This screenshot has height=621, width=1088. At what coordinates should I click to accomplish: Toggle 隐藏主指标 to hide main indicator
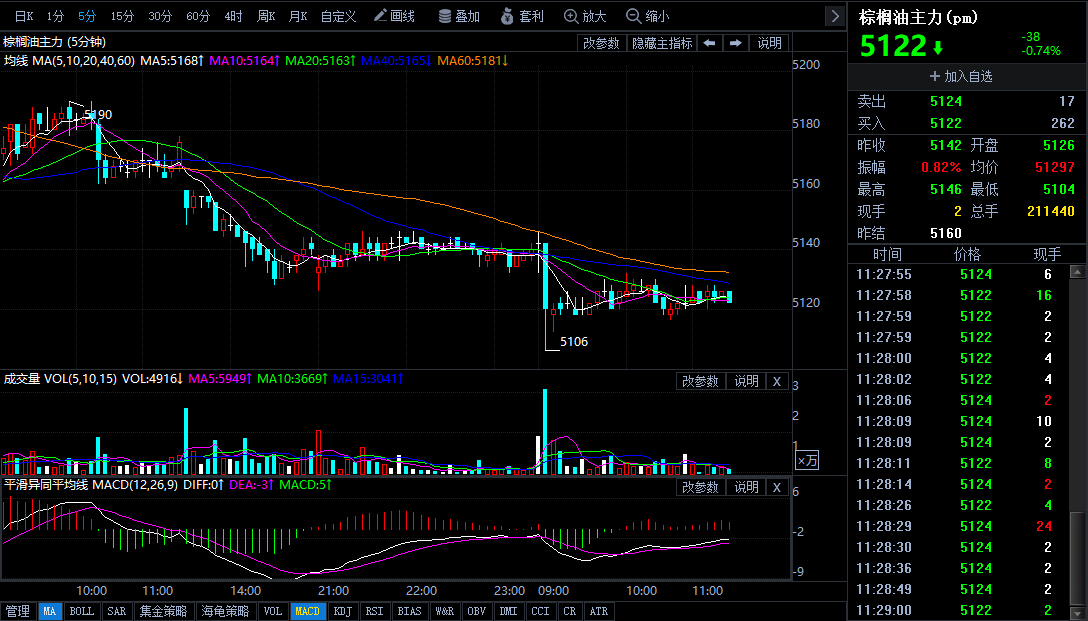click(x=662, y=43)
